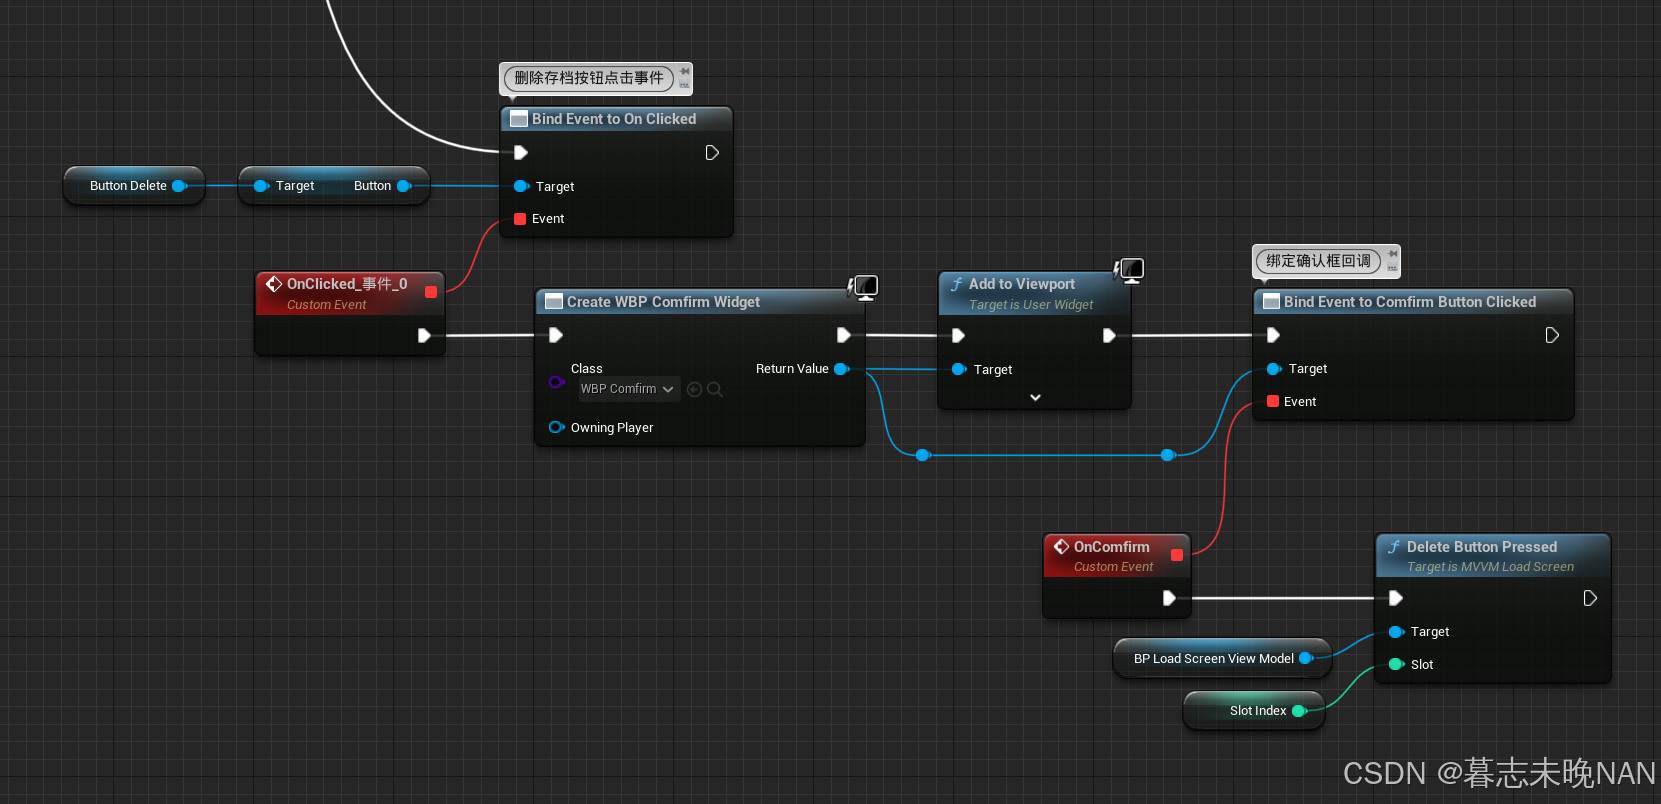Click OnComfirm red delegate output pin
This screenshot has width=1661, height=804.
pyautogui.click(x=1177, y=555)
